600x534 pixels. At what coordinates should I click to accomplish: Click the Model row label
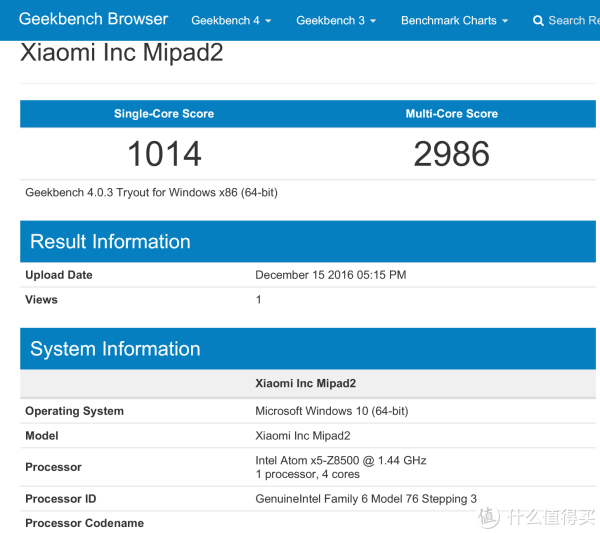tap(42, 436)
